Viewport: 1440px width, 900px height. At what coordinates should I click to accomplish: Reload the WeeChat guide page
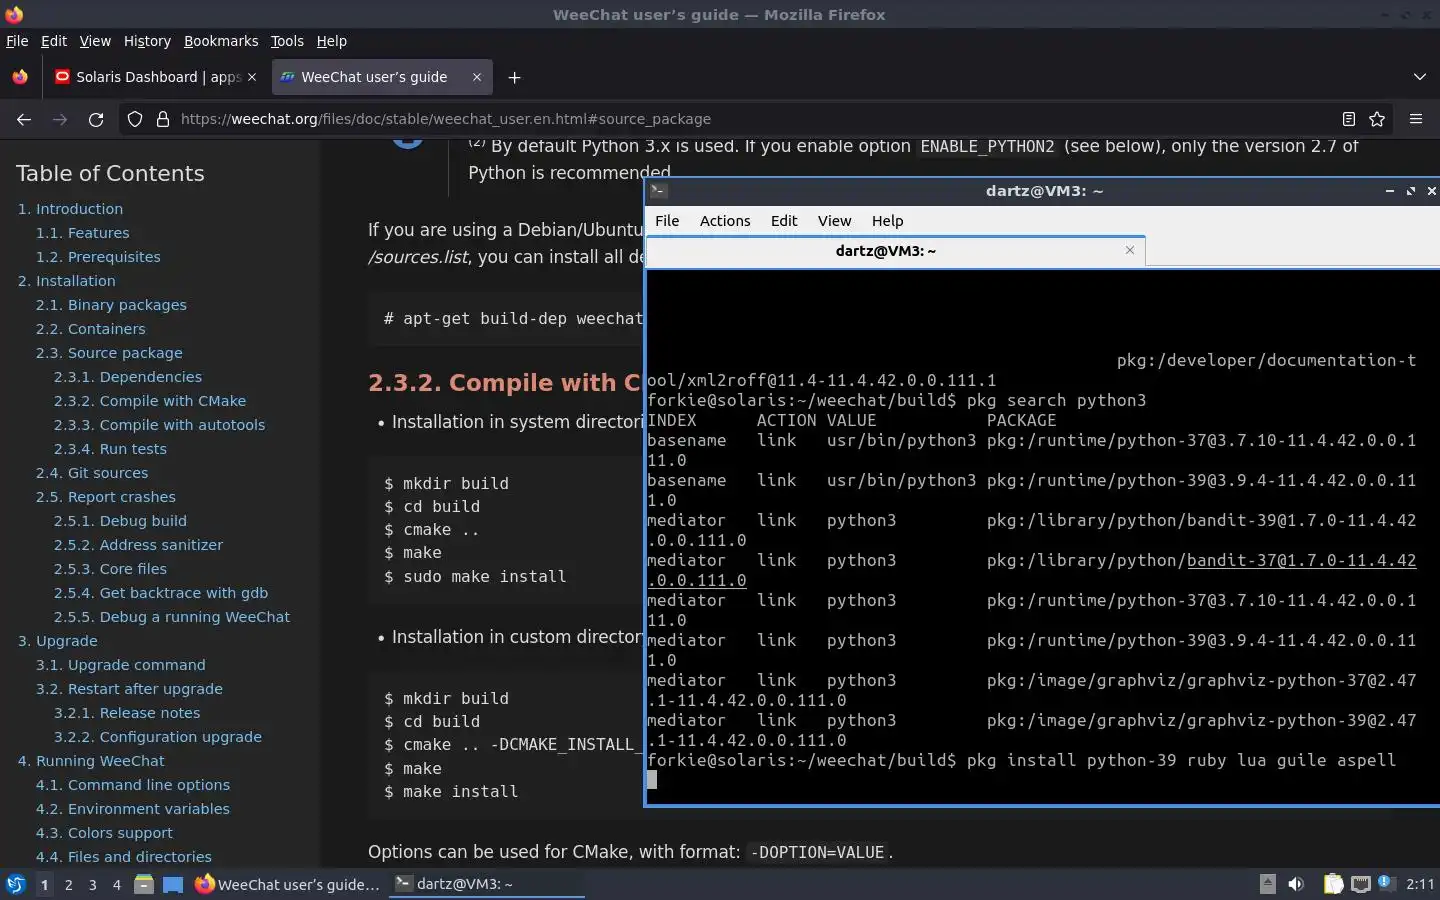click(x=96, y=119)
